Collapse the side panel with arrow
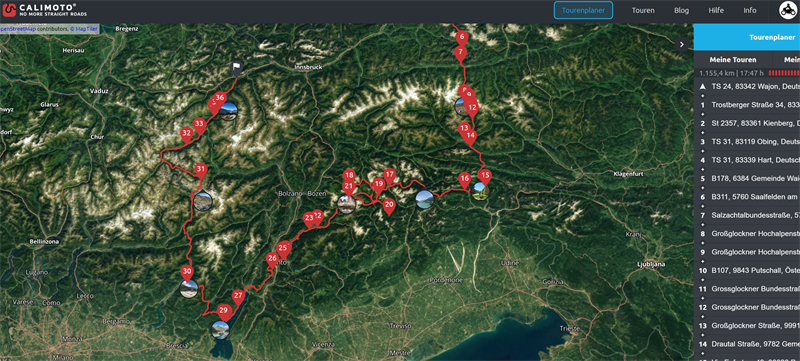The height and width of the screenshot is (361, 800). (682, 44)
